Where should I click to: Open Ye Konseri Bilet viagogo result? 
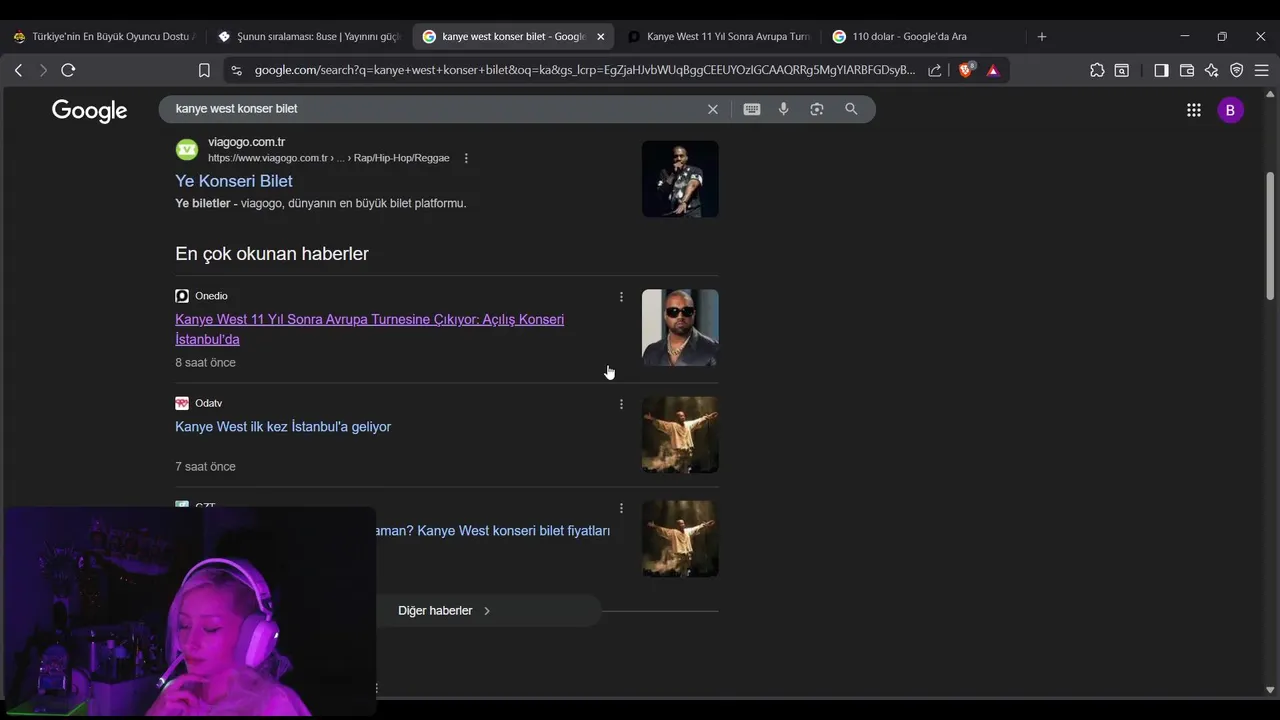[234, 181]
